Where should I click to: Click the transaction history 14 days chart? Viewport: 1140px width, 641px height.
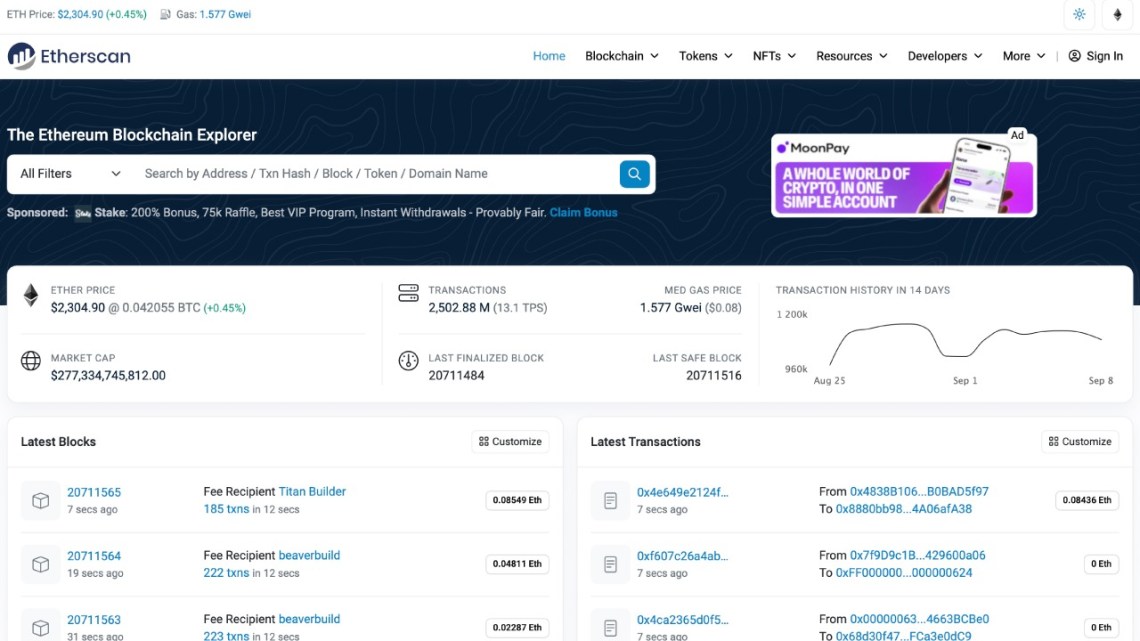click(944, 346)
